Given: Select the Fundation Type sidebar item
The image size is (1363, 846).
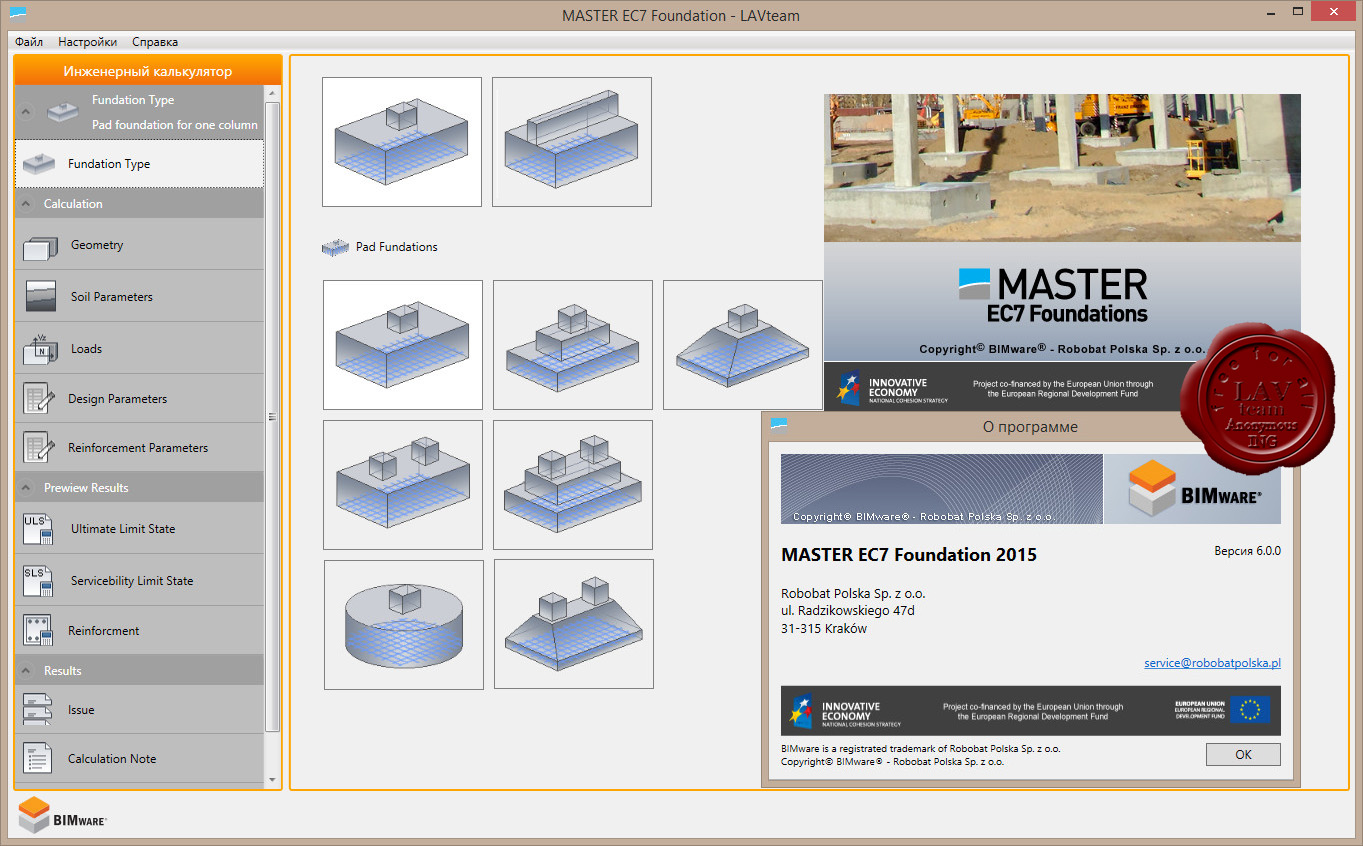Looking at the screenshot, I should pos(140,164).
